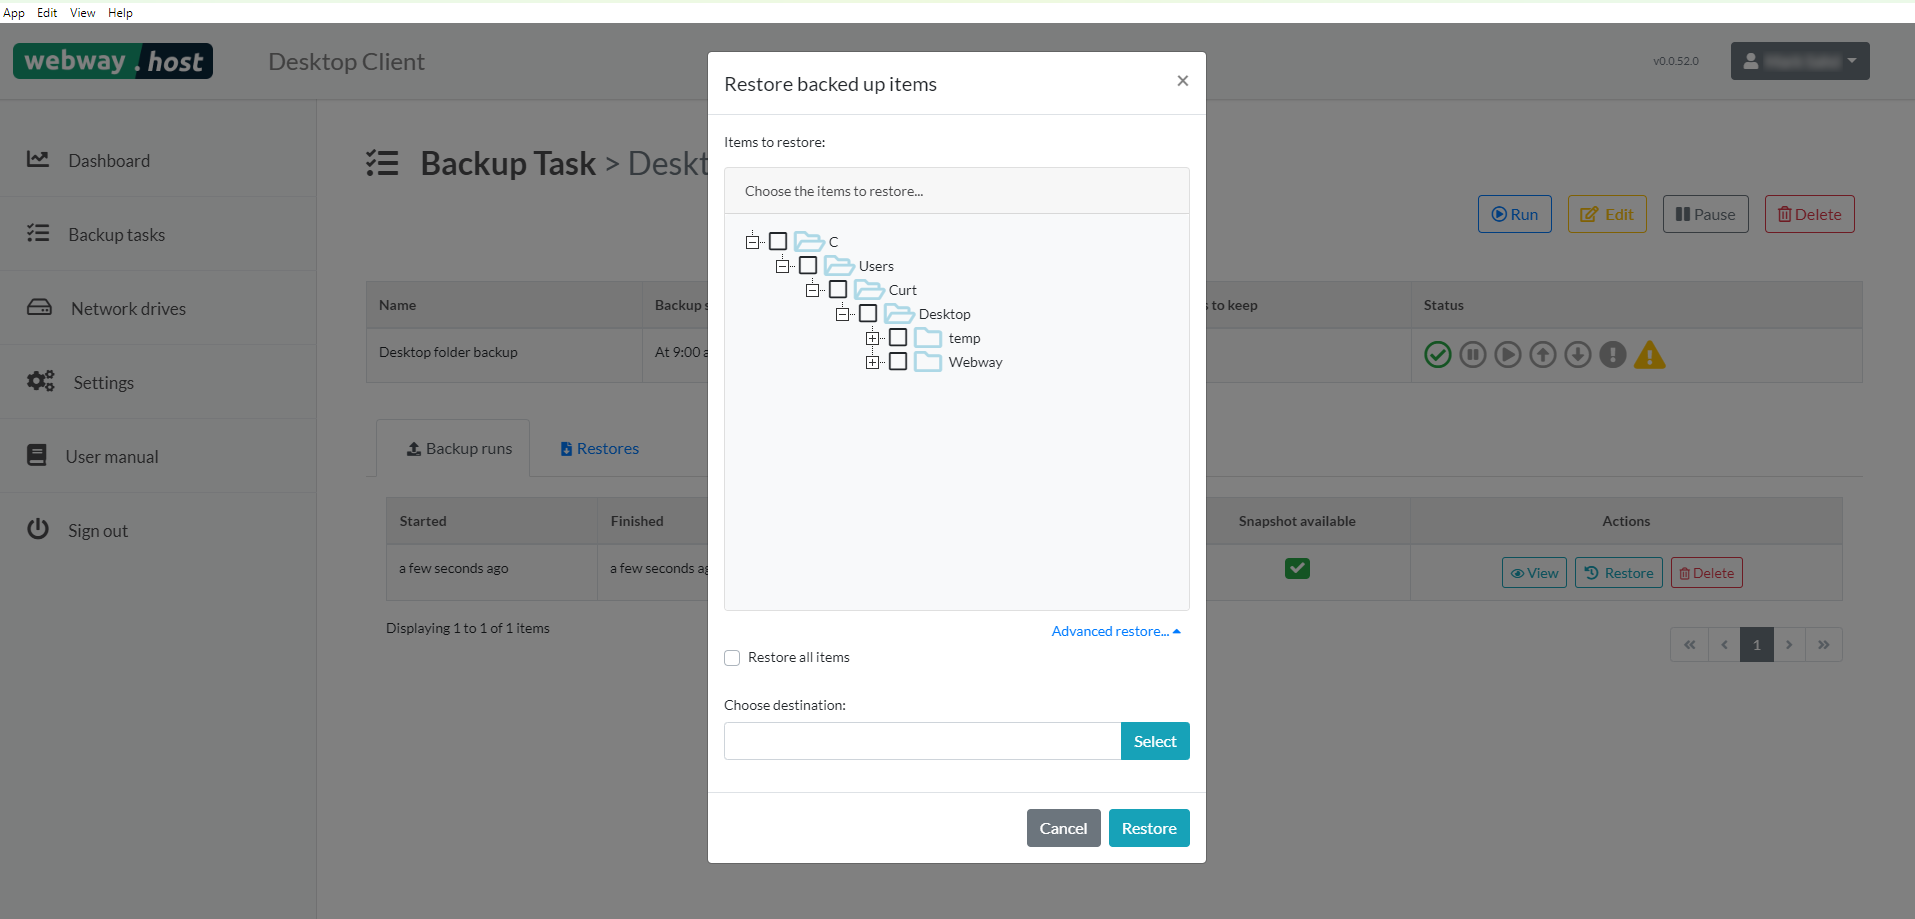Viewport: 1915px width, 919px height.
Task: Click the green checkmark status icon
Action: coord(1437,355)
